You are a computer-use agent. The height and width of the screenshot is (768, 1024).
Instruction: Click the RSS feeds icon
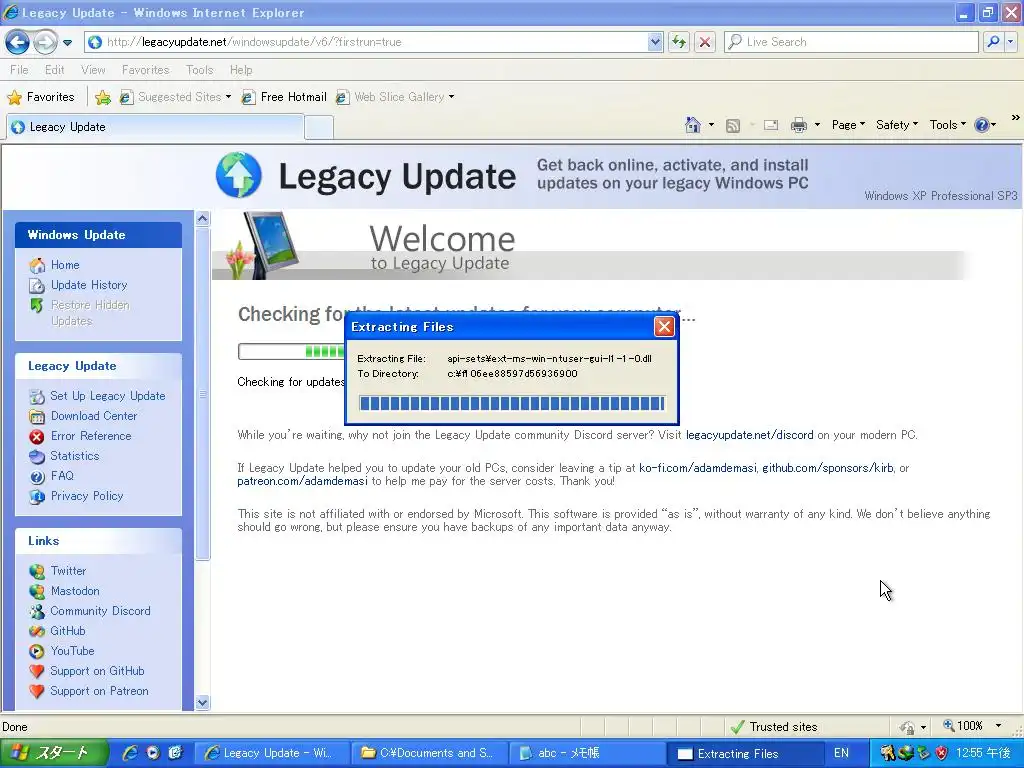[x=733, y=125]
